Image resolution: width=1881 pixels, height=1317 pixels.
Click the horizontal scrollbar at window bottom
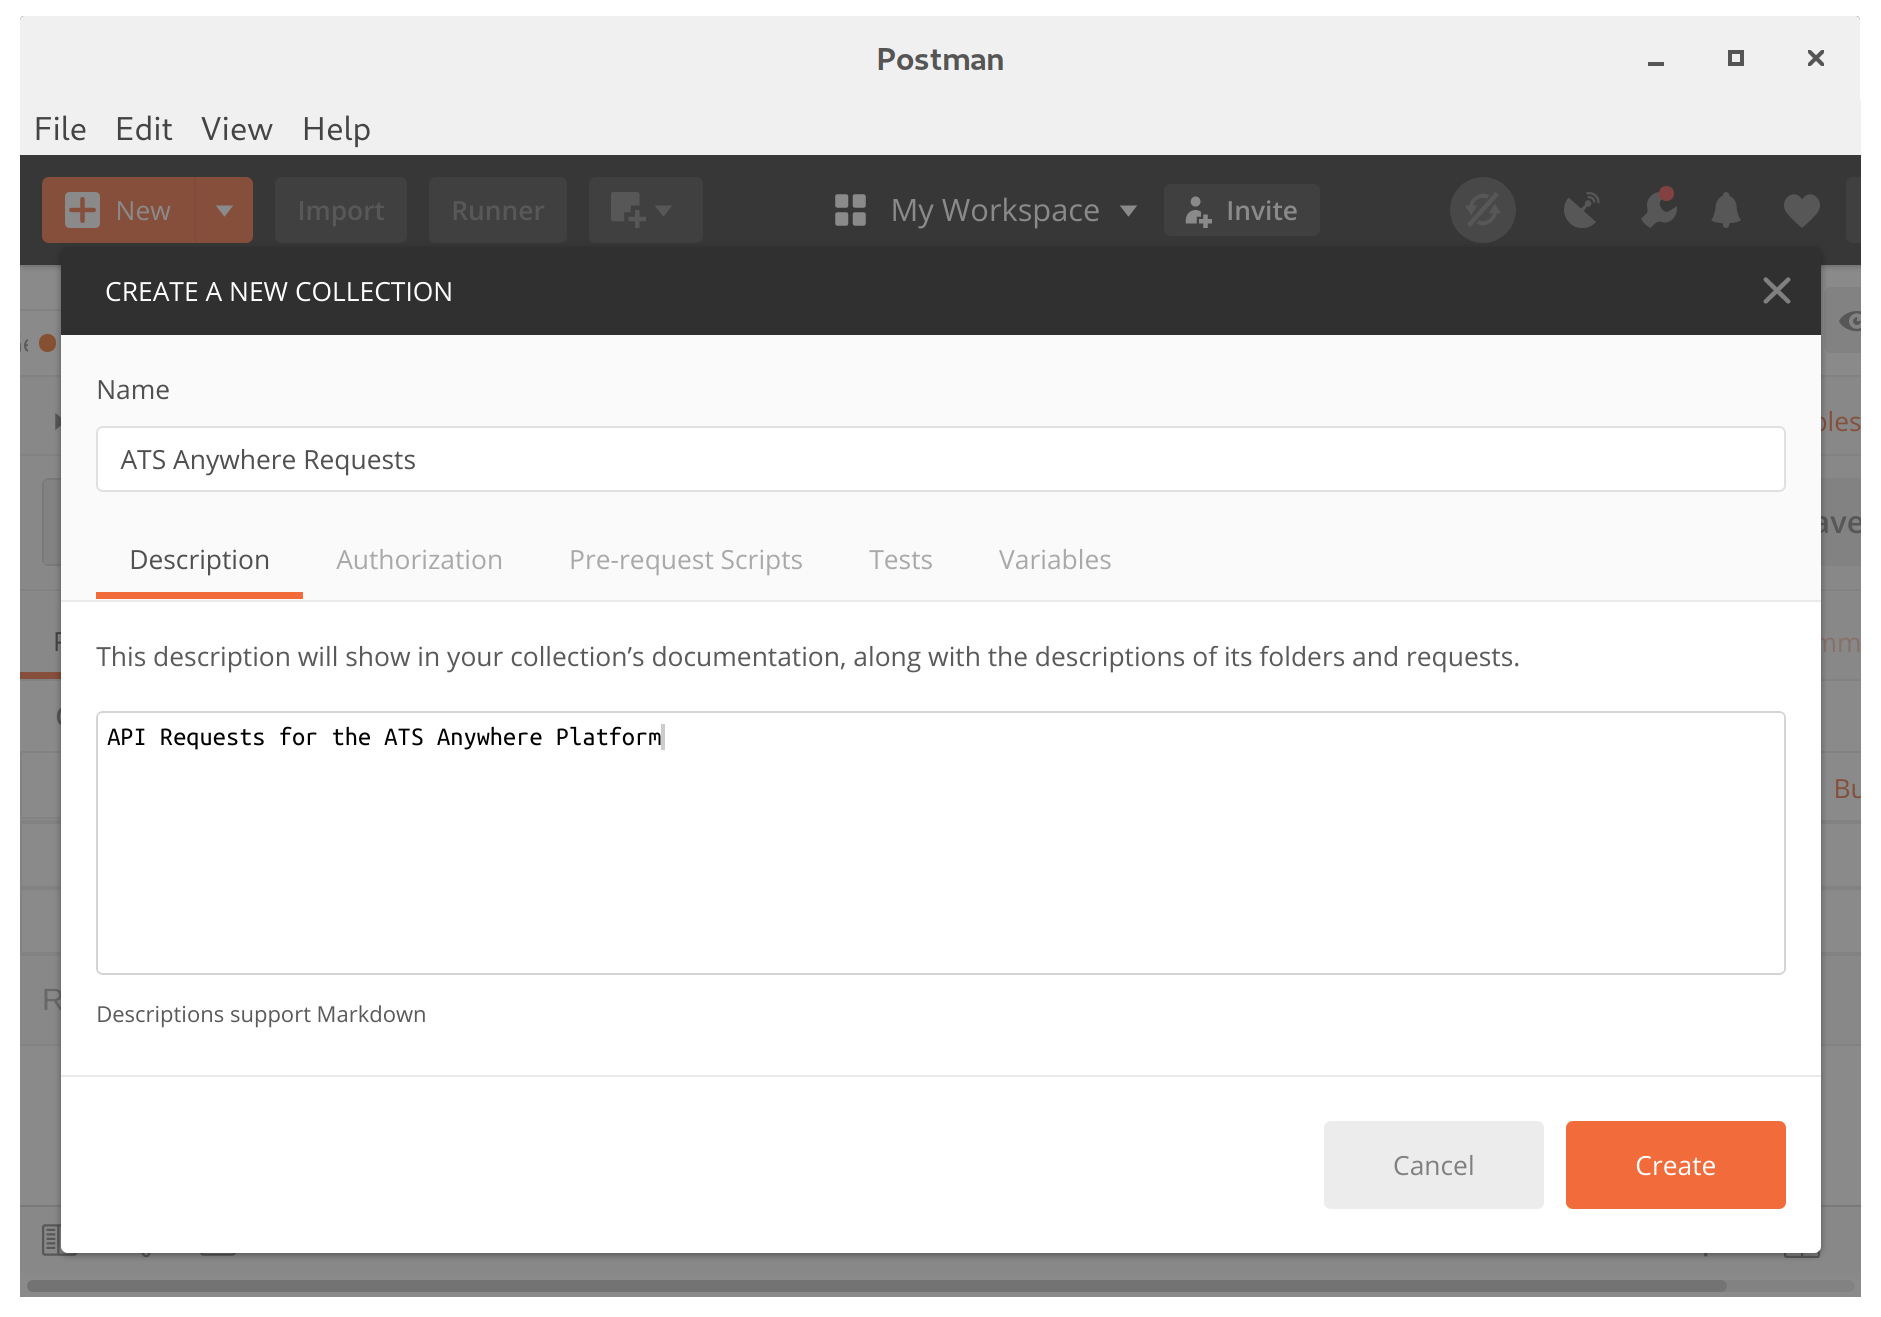876,1286
